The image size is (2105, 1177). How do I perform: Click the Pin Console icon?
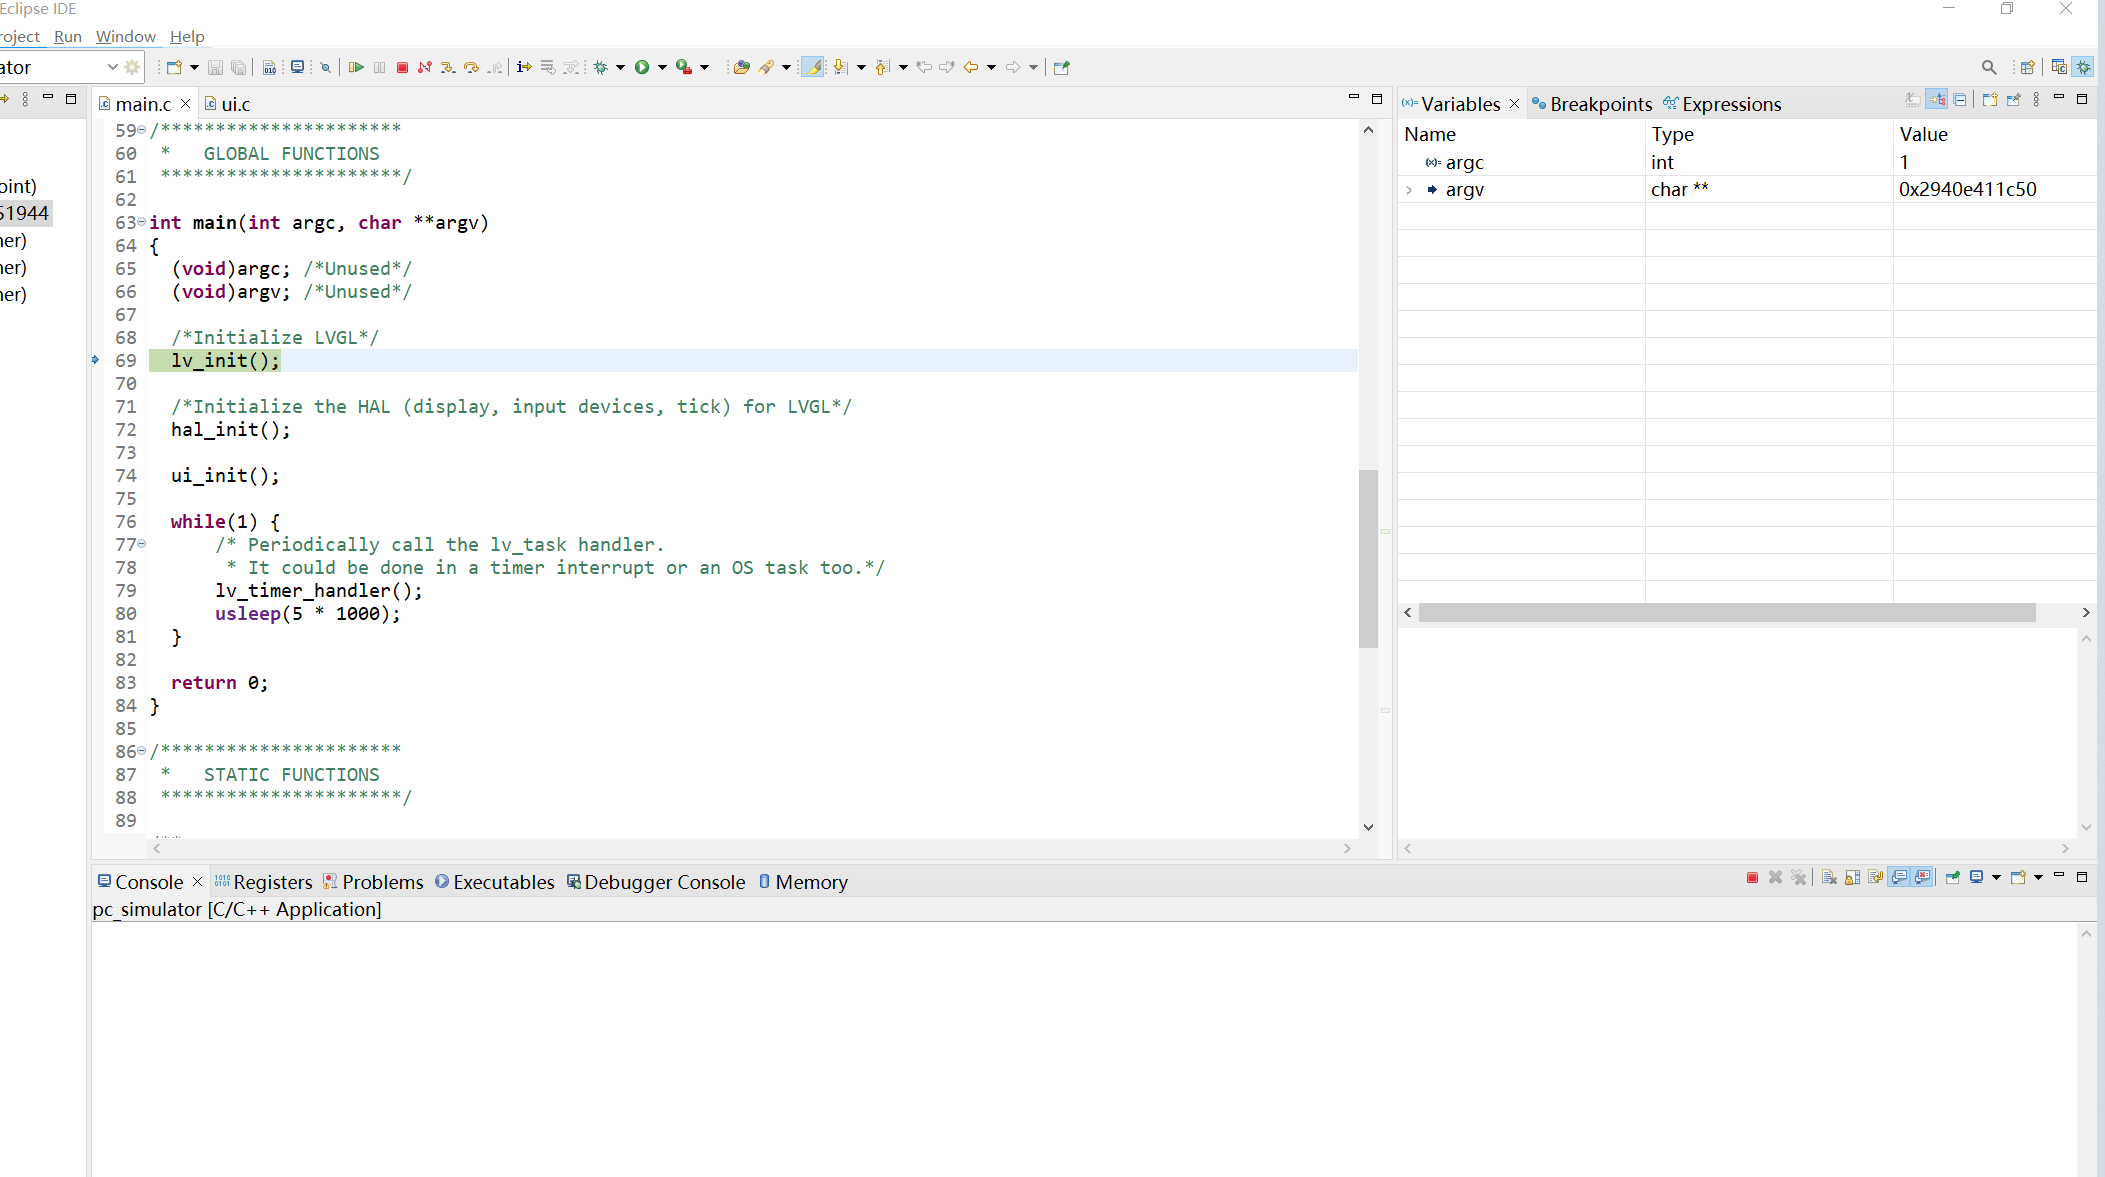coord(1952,877)
